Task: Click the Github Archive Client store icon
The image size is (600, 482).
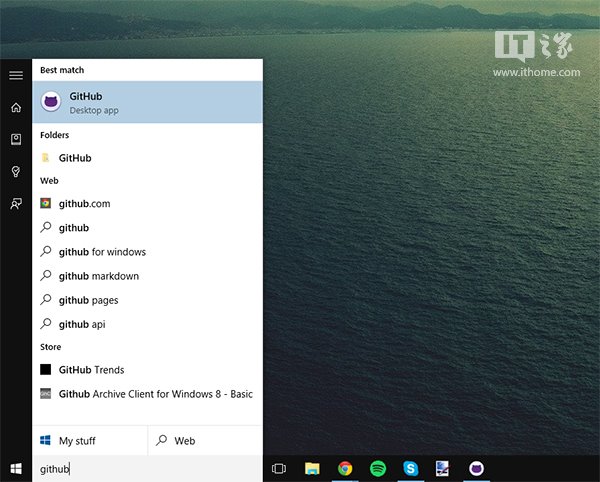Action: pyautogui.click(x=46, y=393)
